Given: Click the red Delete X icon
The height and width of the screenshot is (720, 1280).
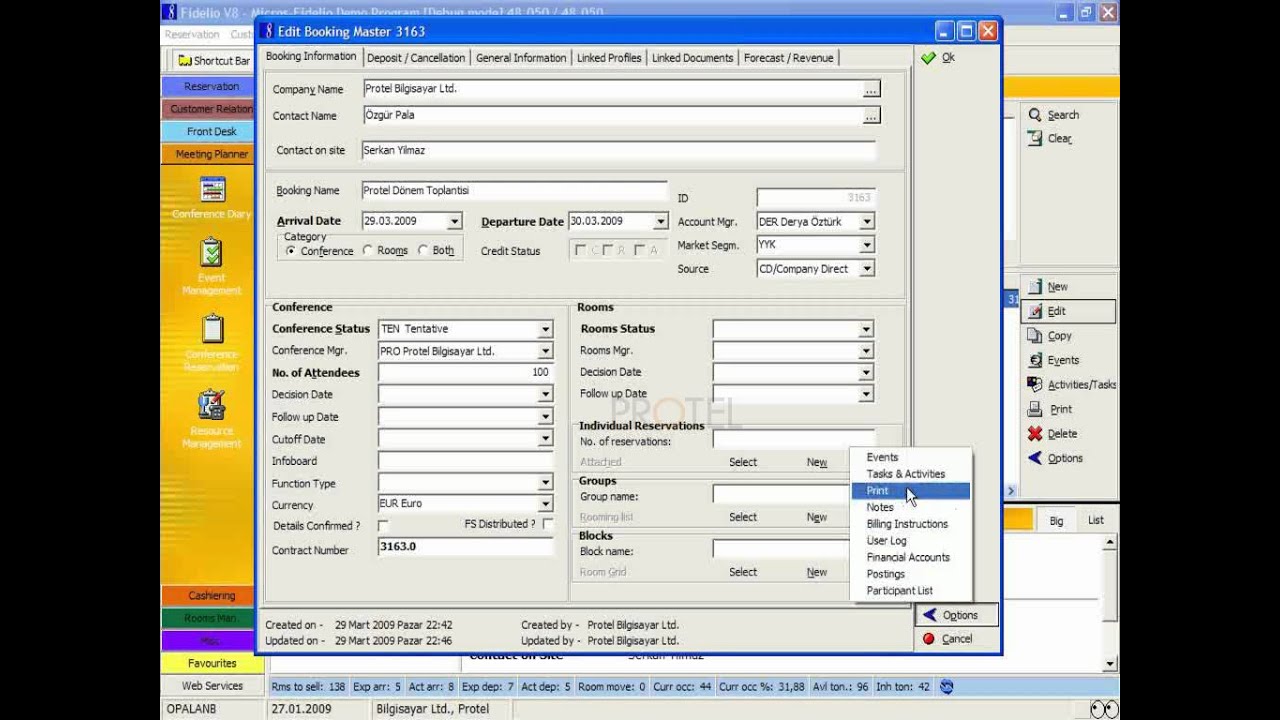Looking at the screenshot, I should point(1035,434).
